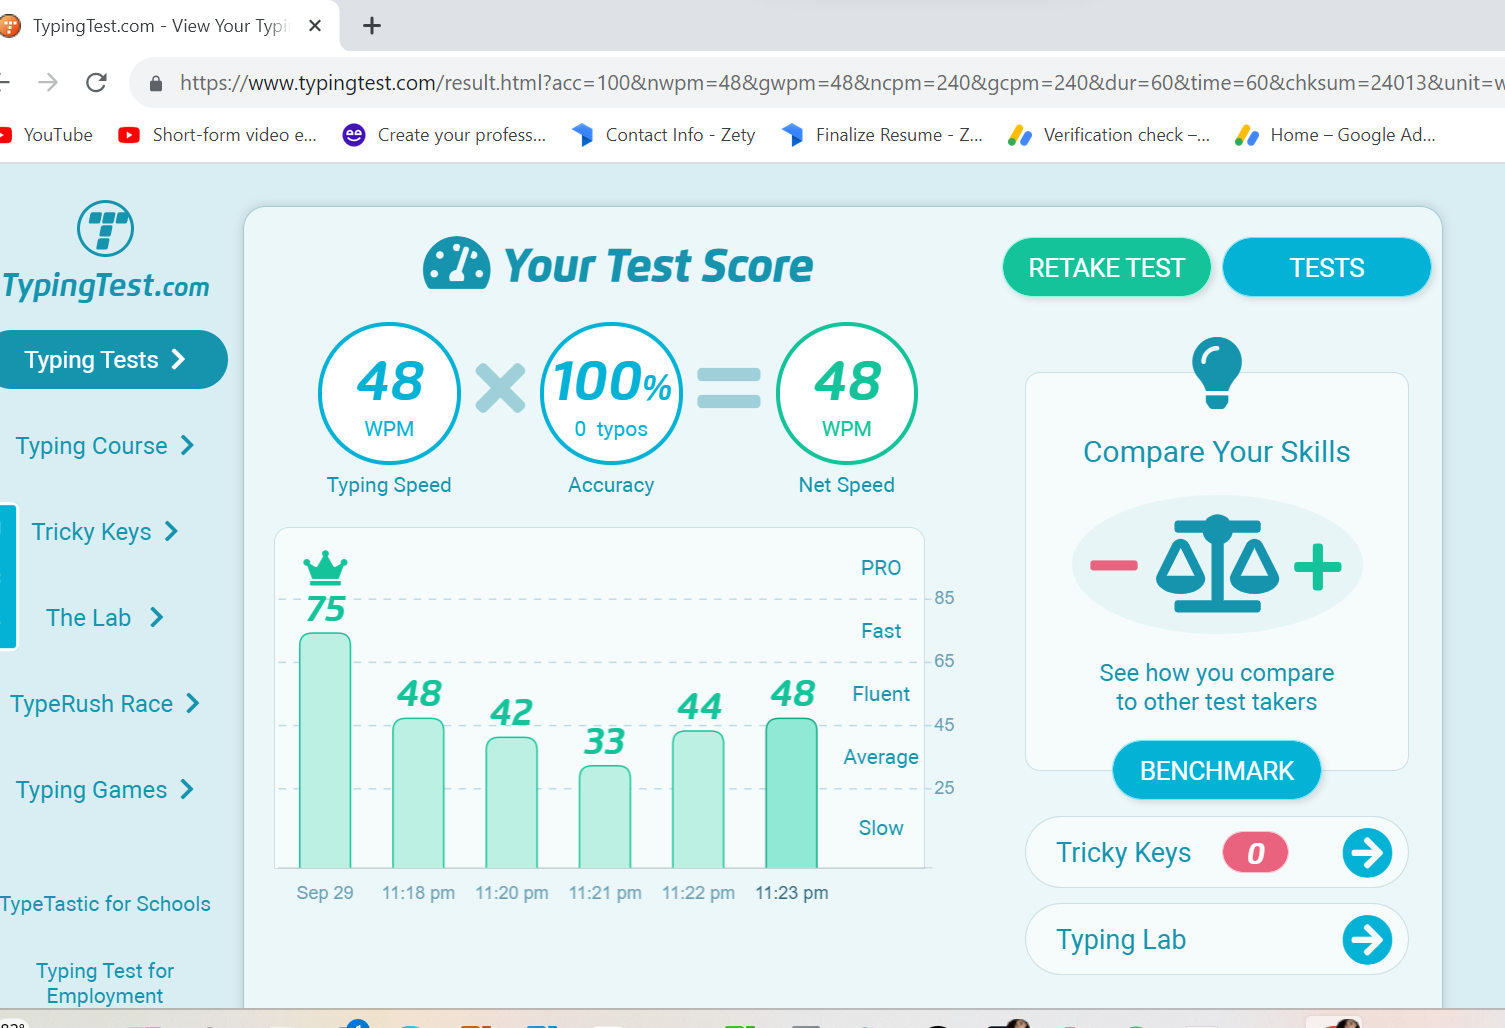1505x1028 pixels.
Task: Click the crown icon above the 75 bar
Action: (325, 567)
